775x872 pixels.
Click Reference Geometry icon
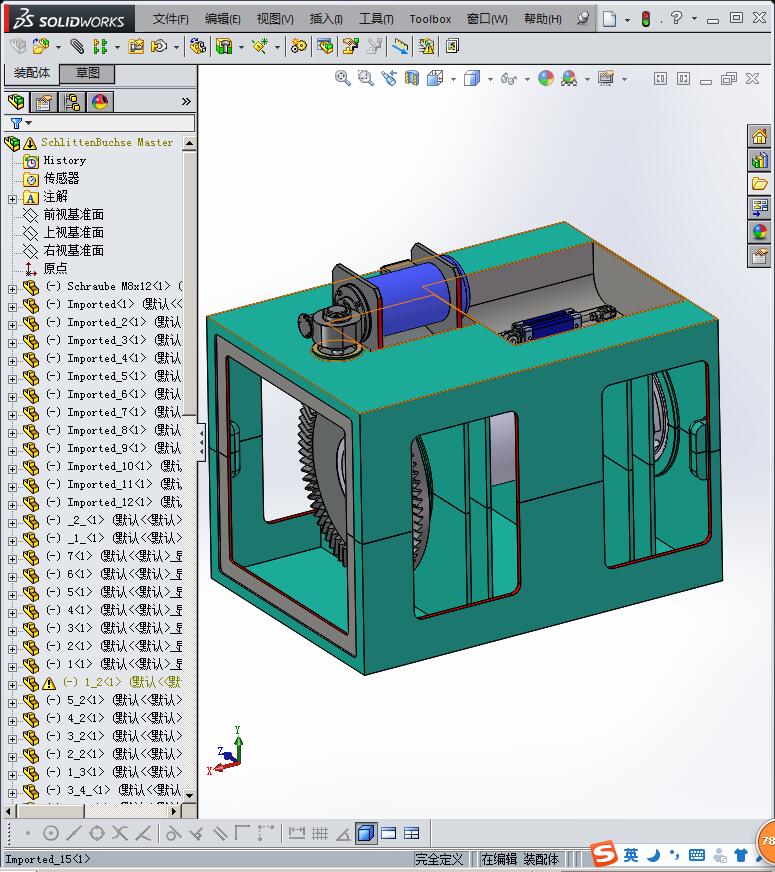(260, 46)
